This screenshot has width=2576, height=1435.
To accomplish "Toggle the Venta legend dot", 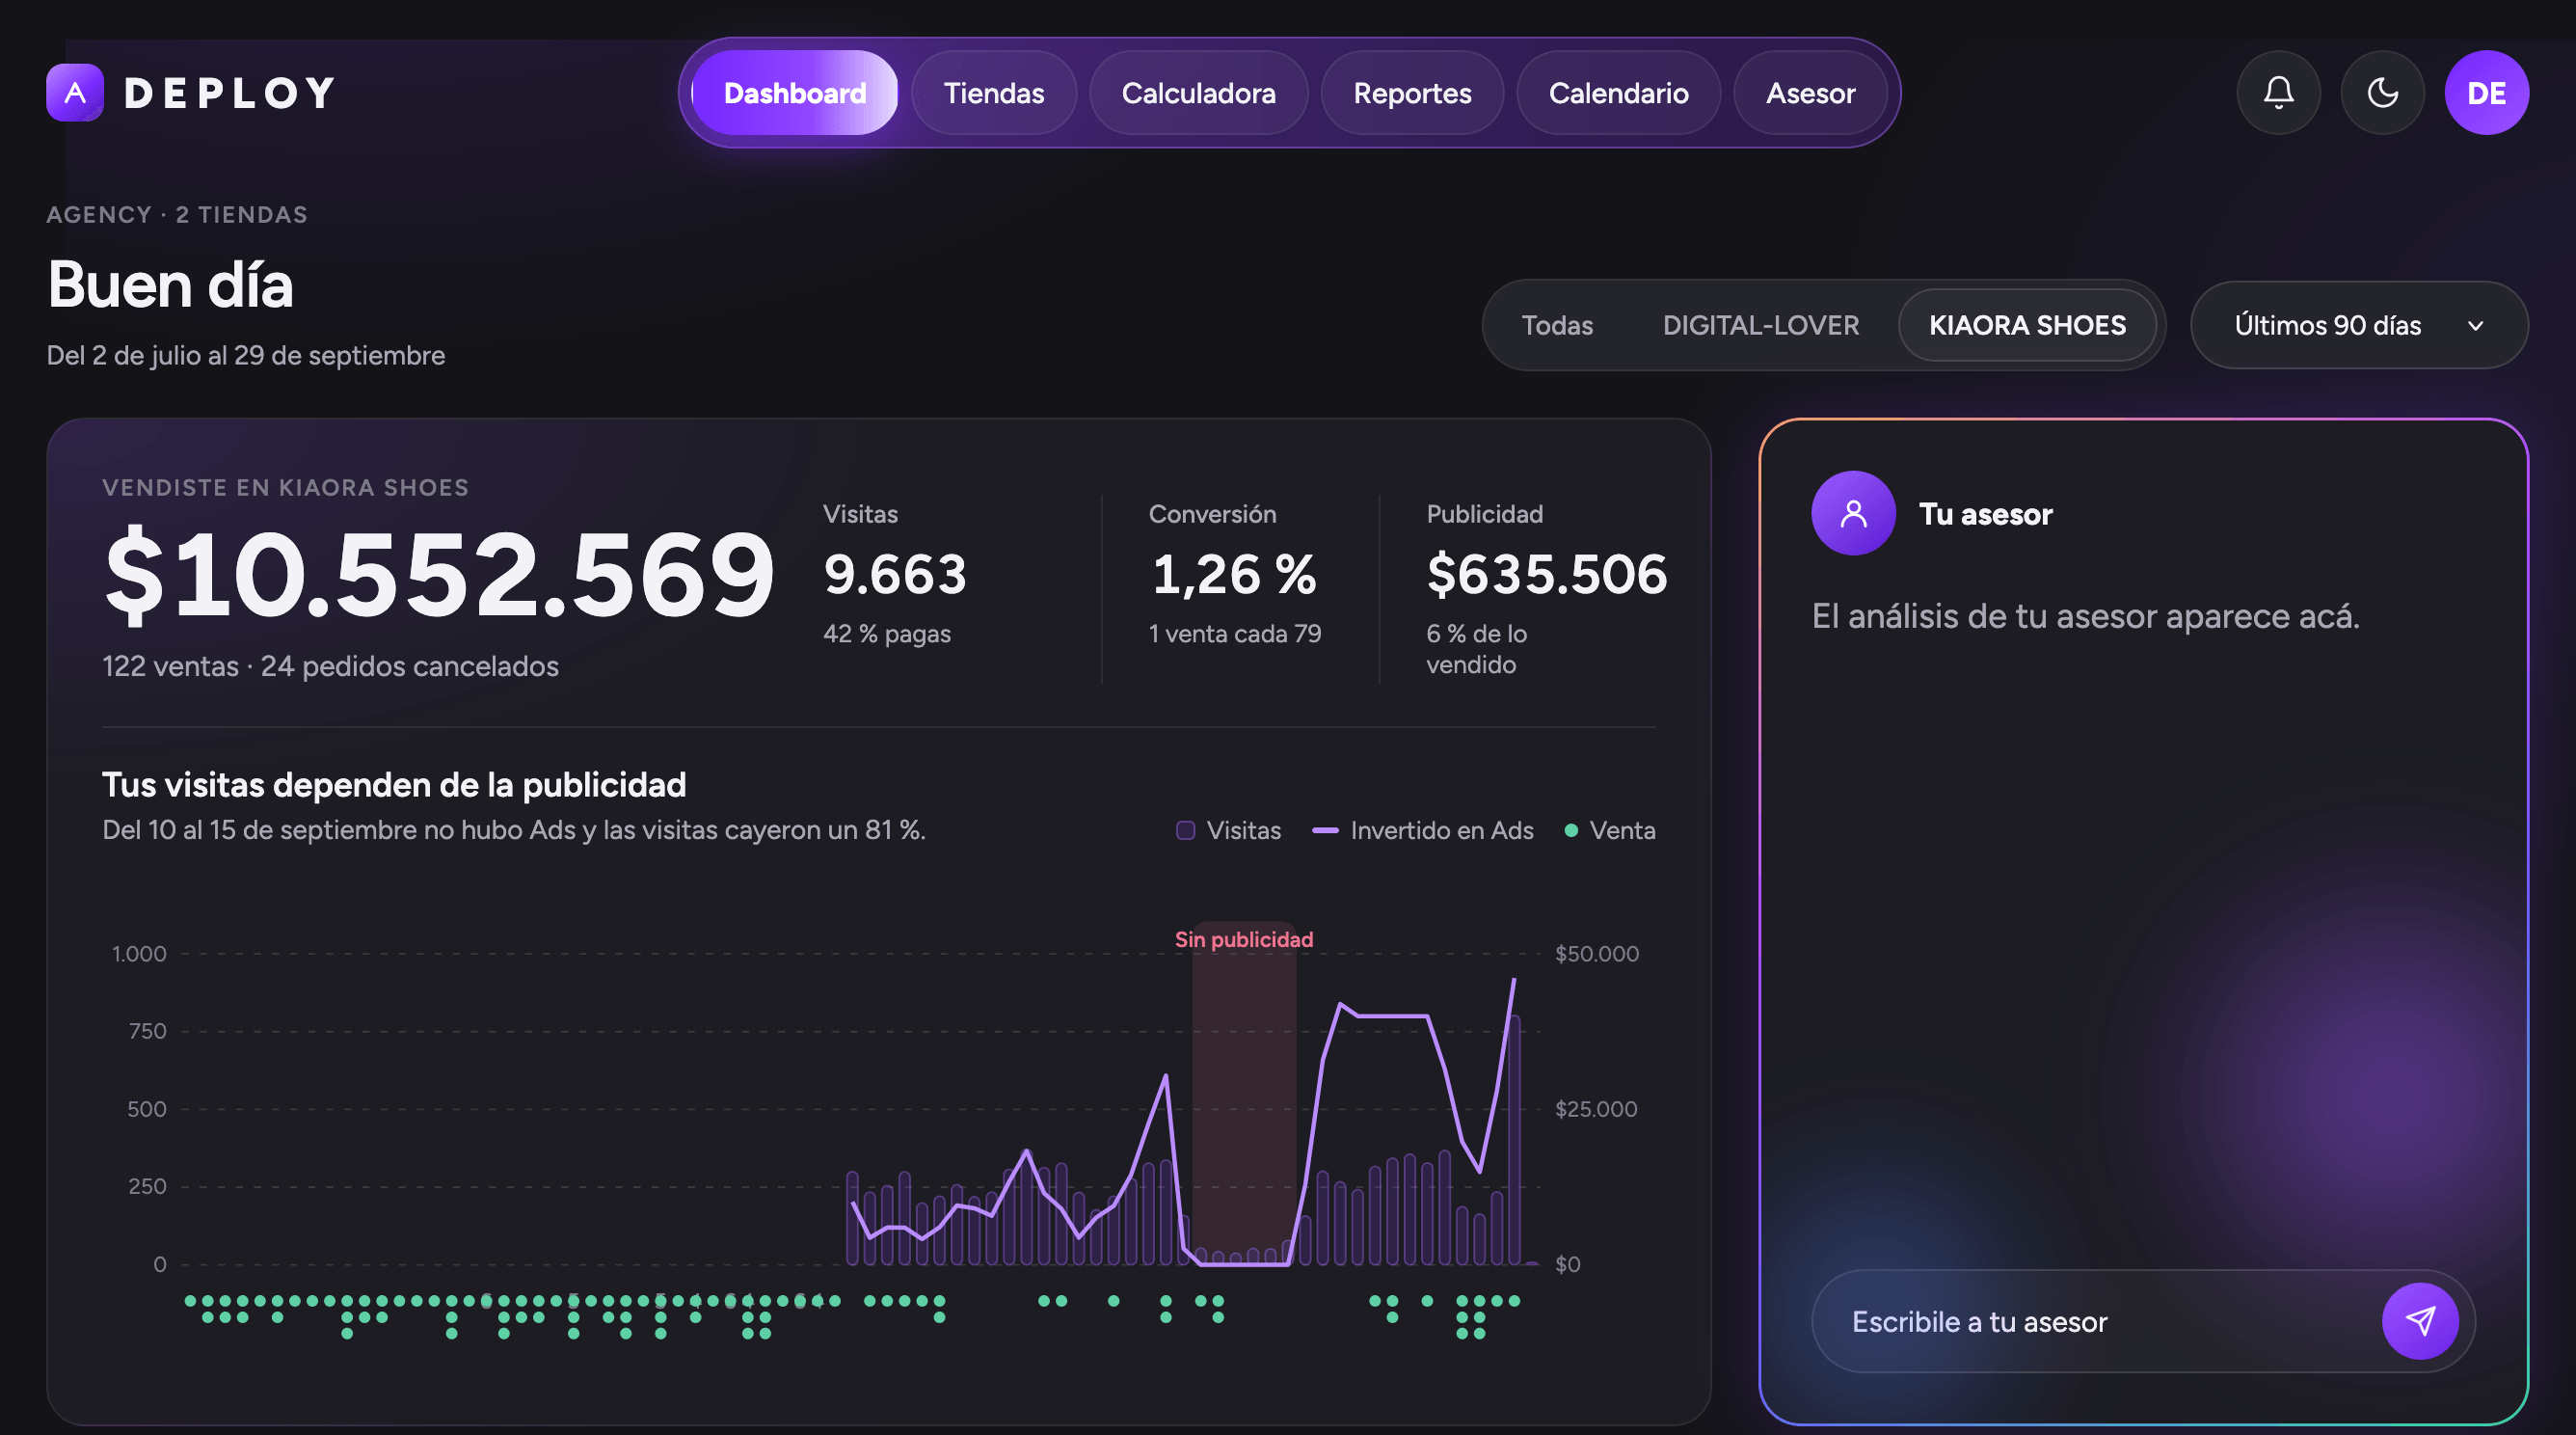I will (1609, 830).
